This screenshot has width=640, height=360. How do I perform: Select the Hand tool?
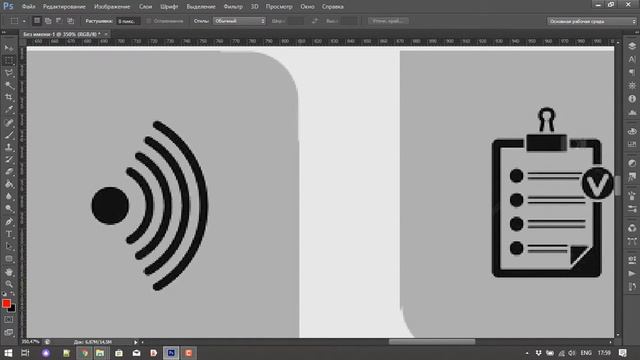(9, 272)
